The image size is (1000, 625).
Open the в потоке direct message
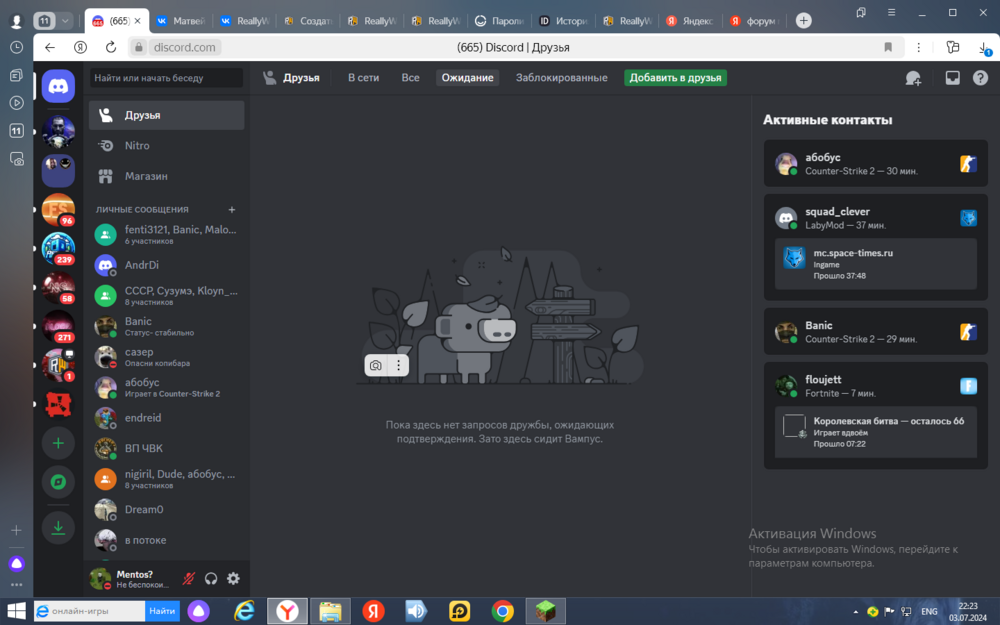pyautogui.click(x=166, y=540)
